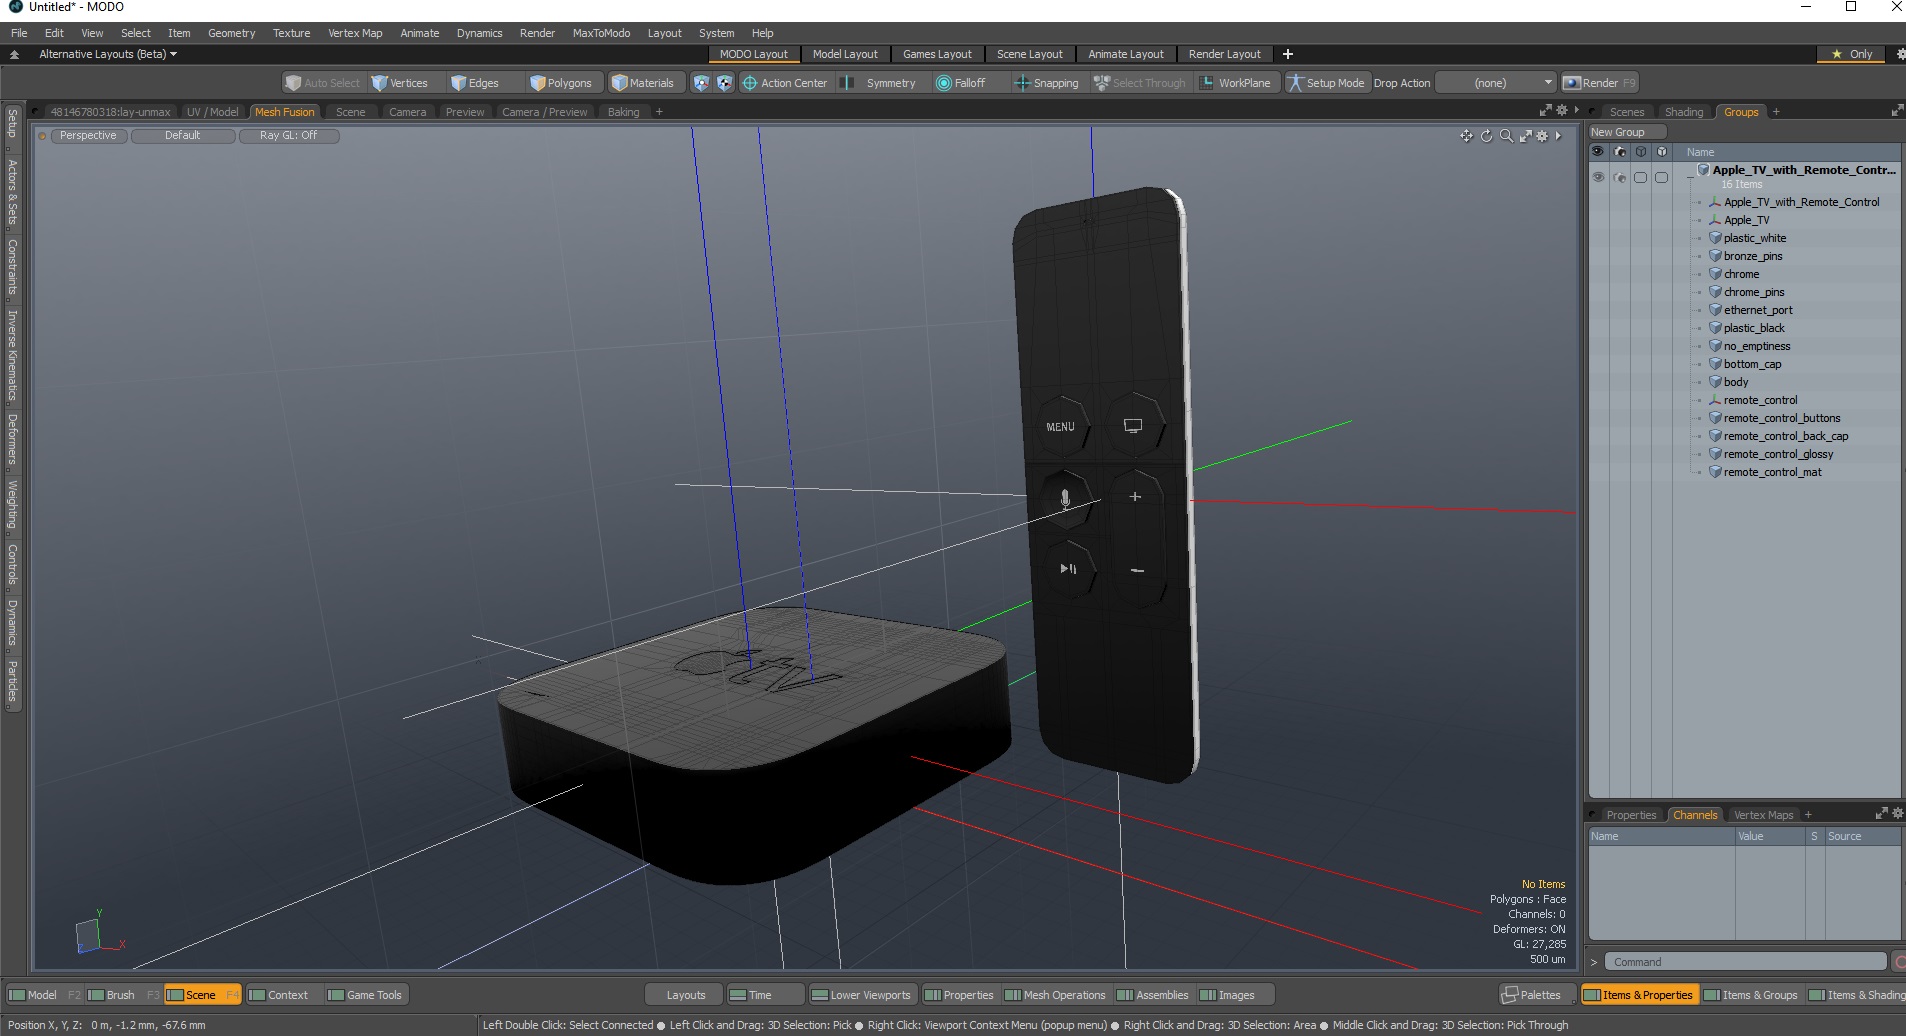Click the viewport pan (move) icon

[1466, 136]
